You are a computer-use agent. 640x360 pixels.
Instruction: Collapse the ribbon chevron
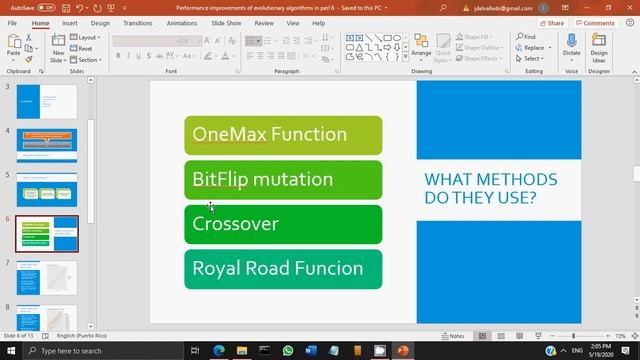(634, 71)
